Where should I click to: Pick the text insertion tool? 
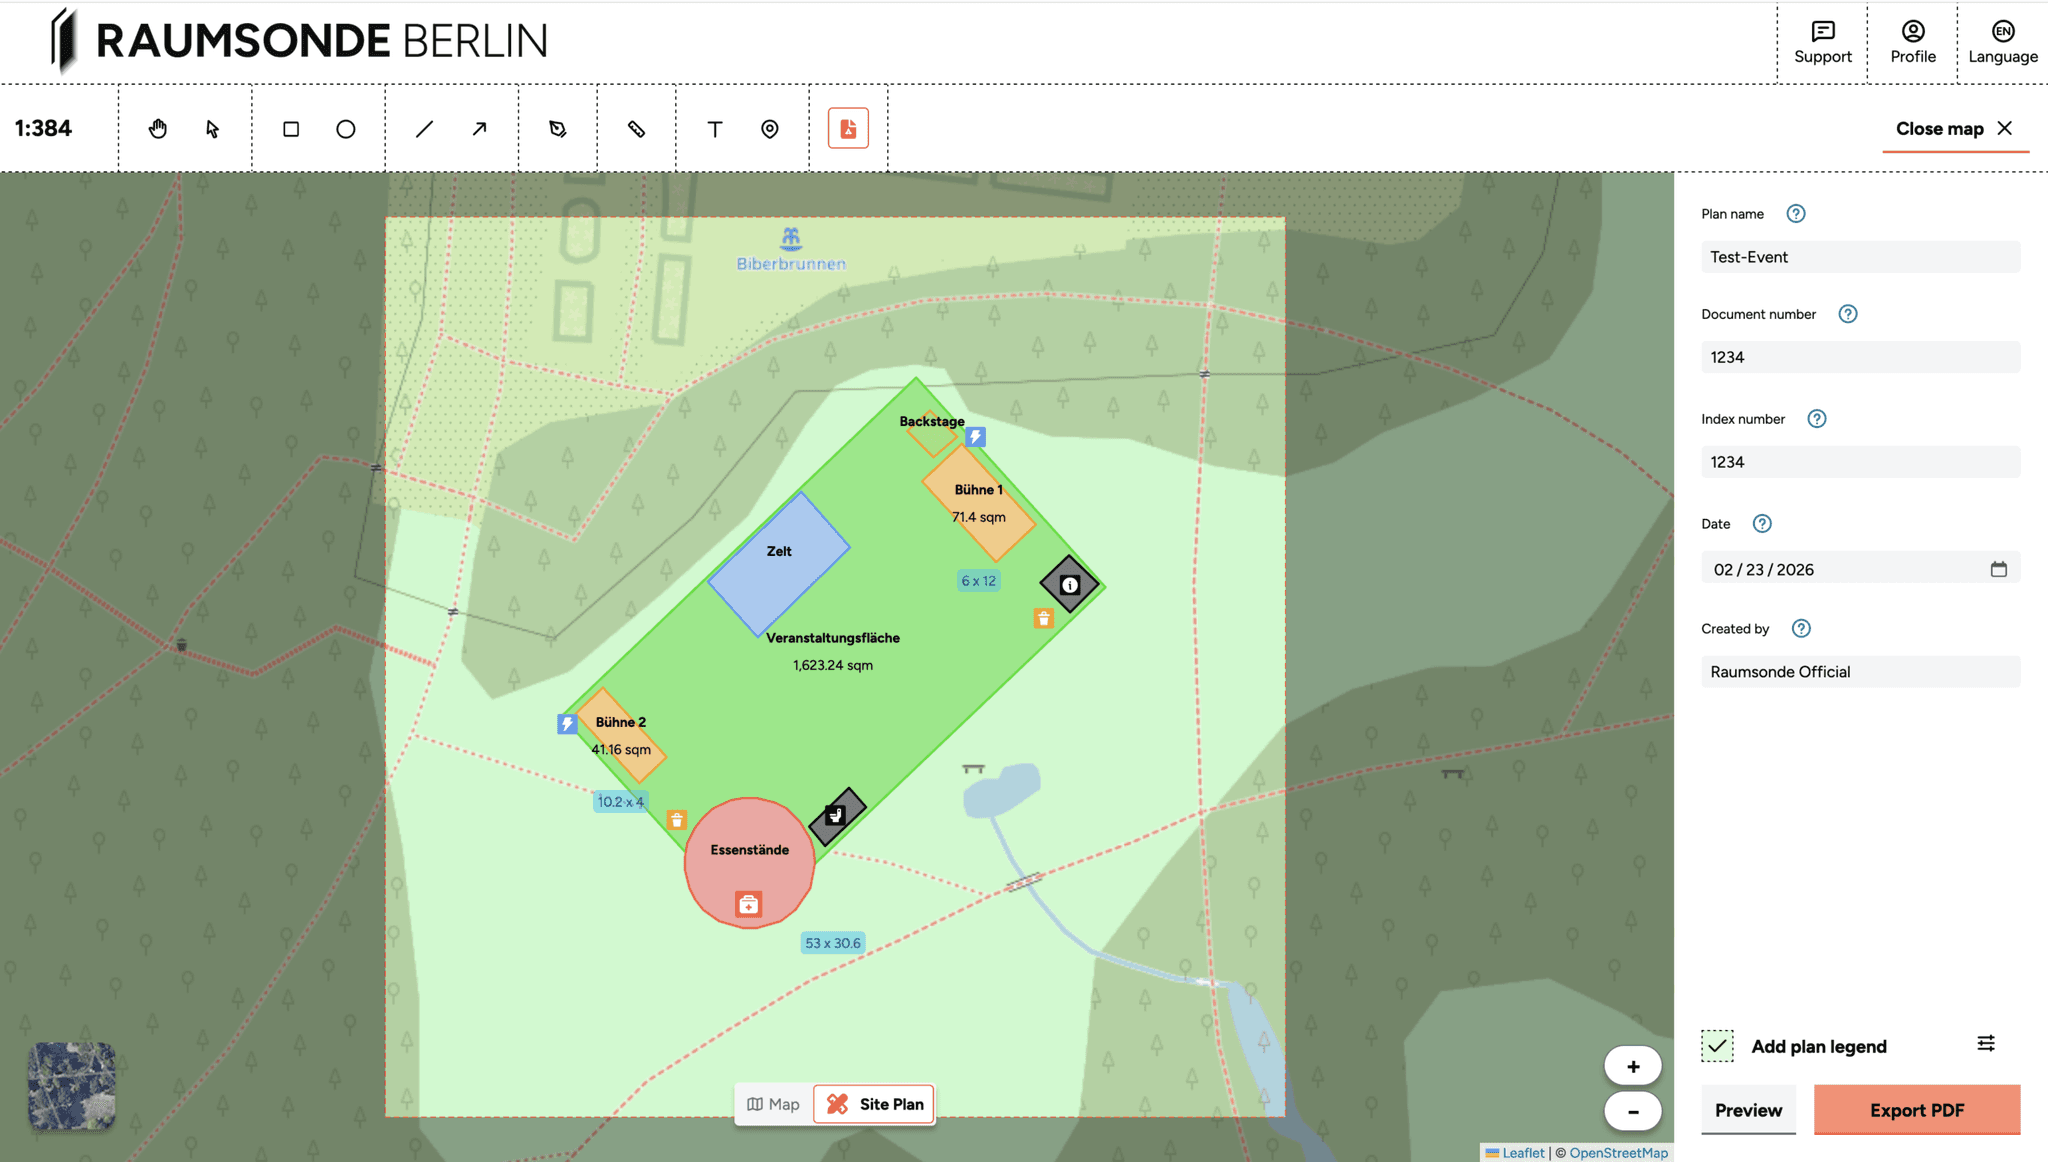(715, 128)
